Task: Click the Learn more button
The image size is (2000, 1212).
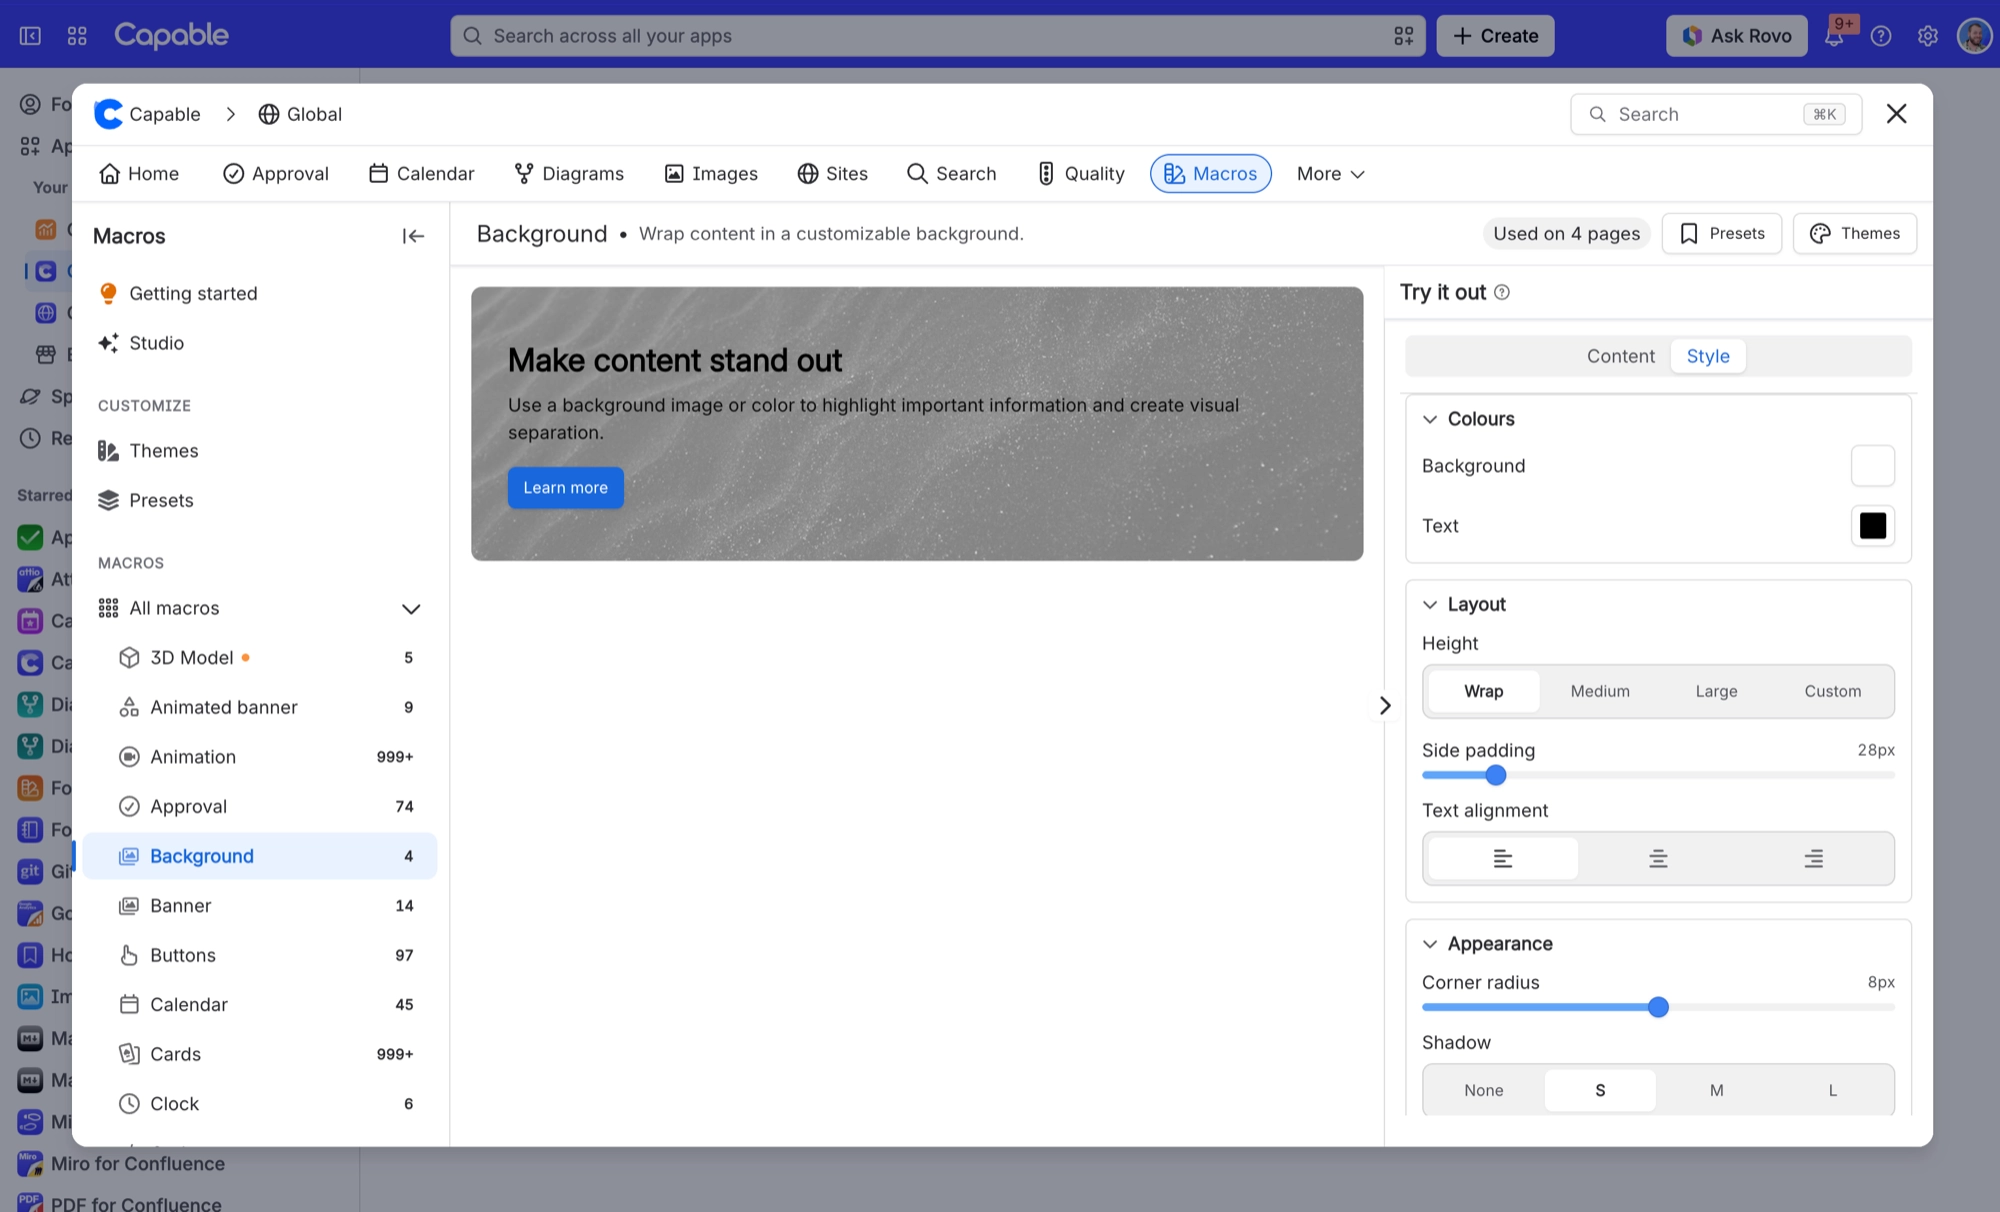Action: coord(566,488)
